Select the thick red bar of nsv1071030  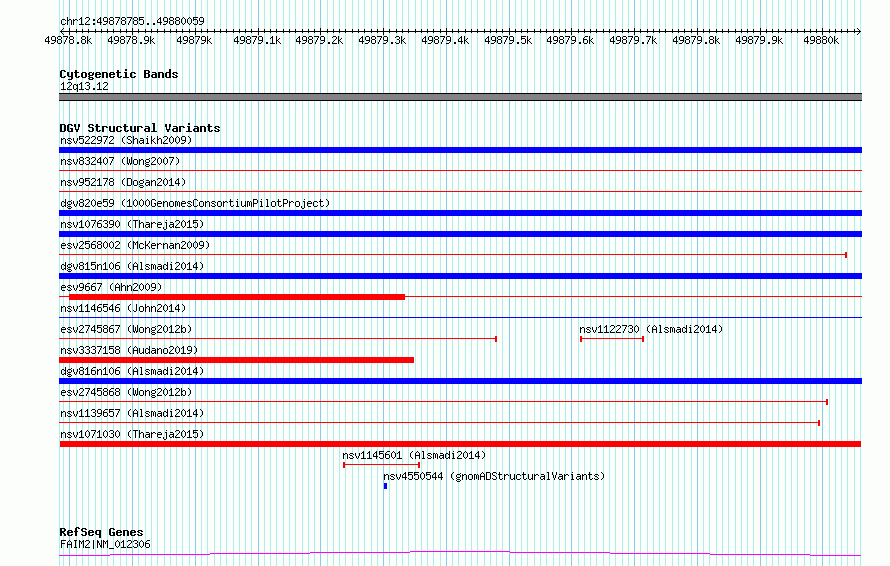pos(460,444)
